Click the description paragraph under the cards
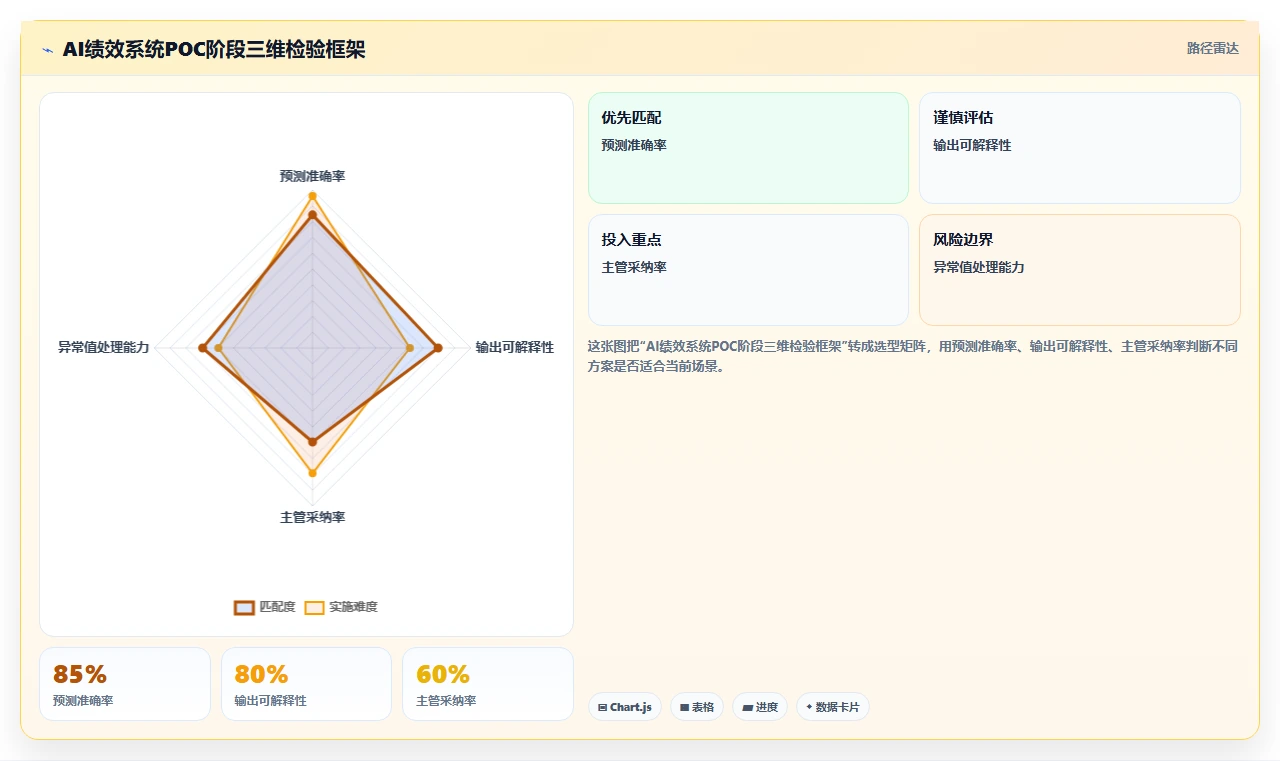The image size is (1280, 761). click(913, 356)
